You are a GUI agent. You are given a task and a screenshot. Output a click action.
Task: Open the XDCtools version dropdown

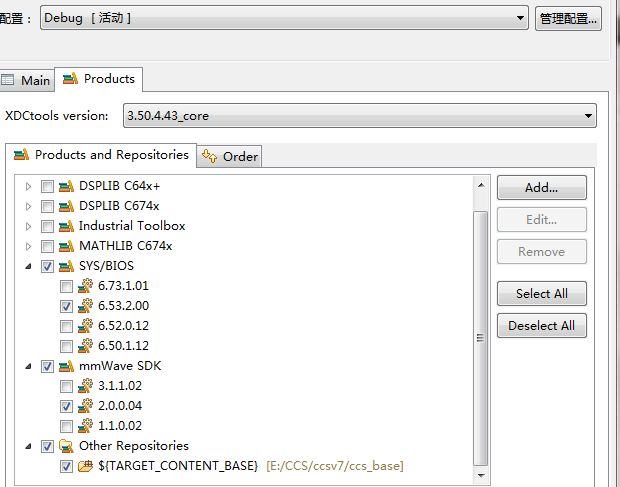click(x=359, y=116)
